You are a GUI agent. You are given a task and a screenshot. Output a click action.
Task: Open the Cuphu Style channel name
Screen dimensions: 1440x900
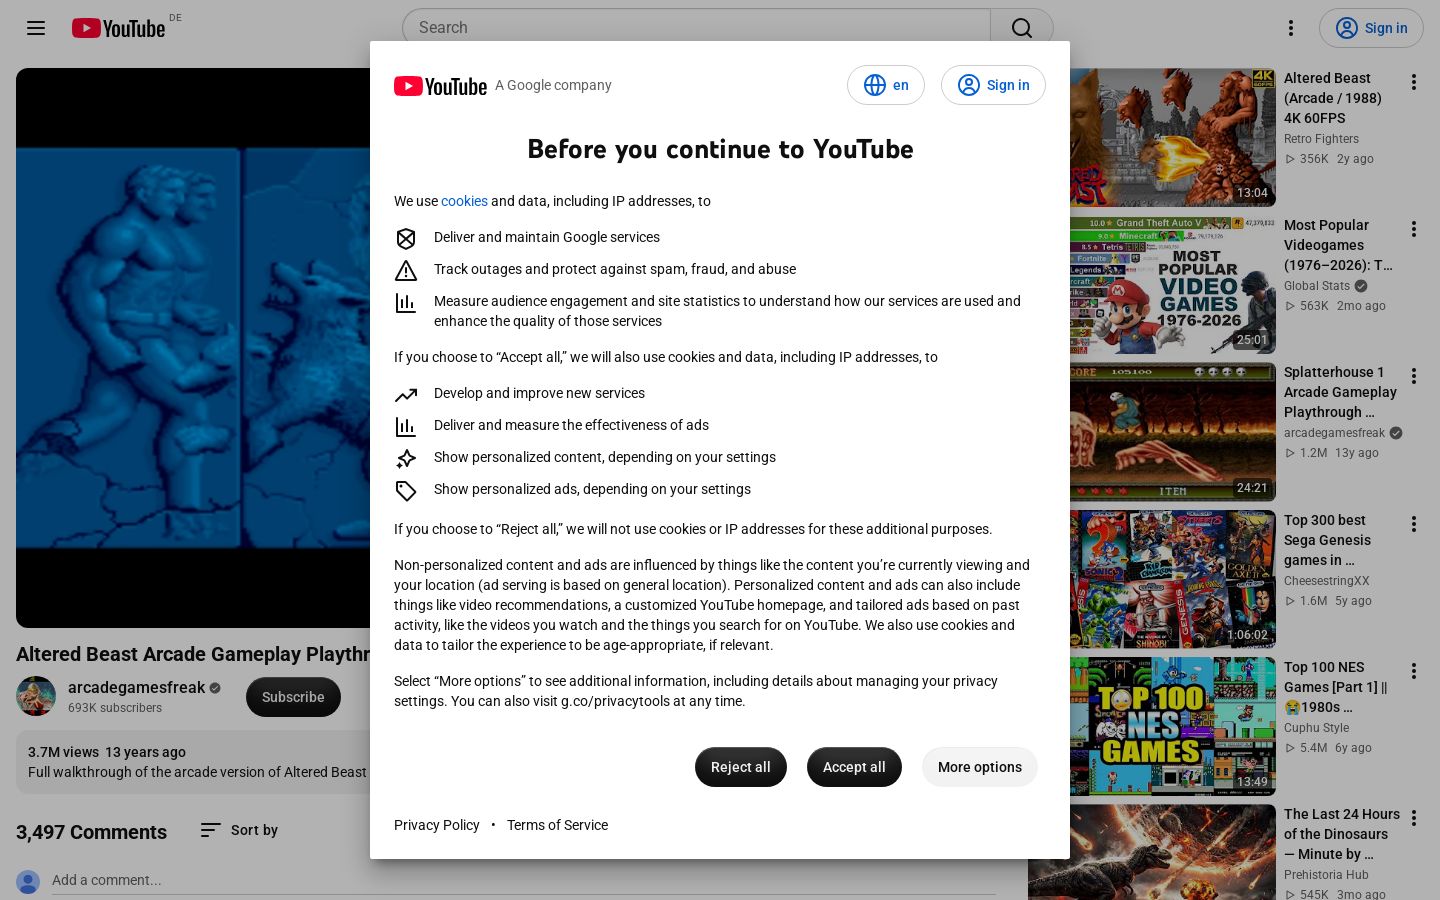coord(1317,728)
